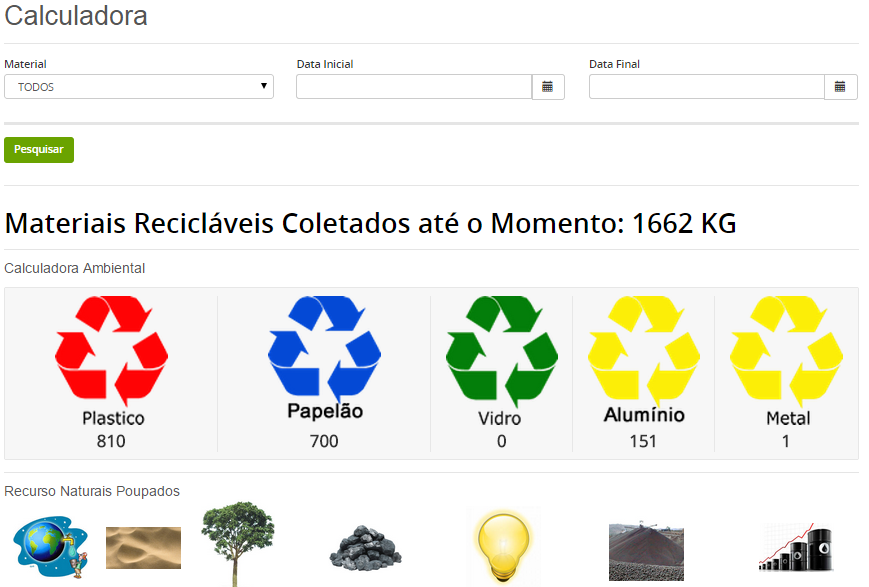Click the Metal label text
The height and width of the screenshot is (587, 869).
(788, 418)
